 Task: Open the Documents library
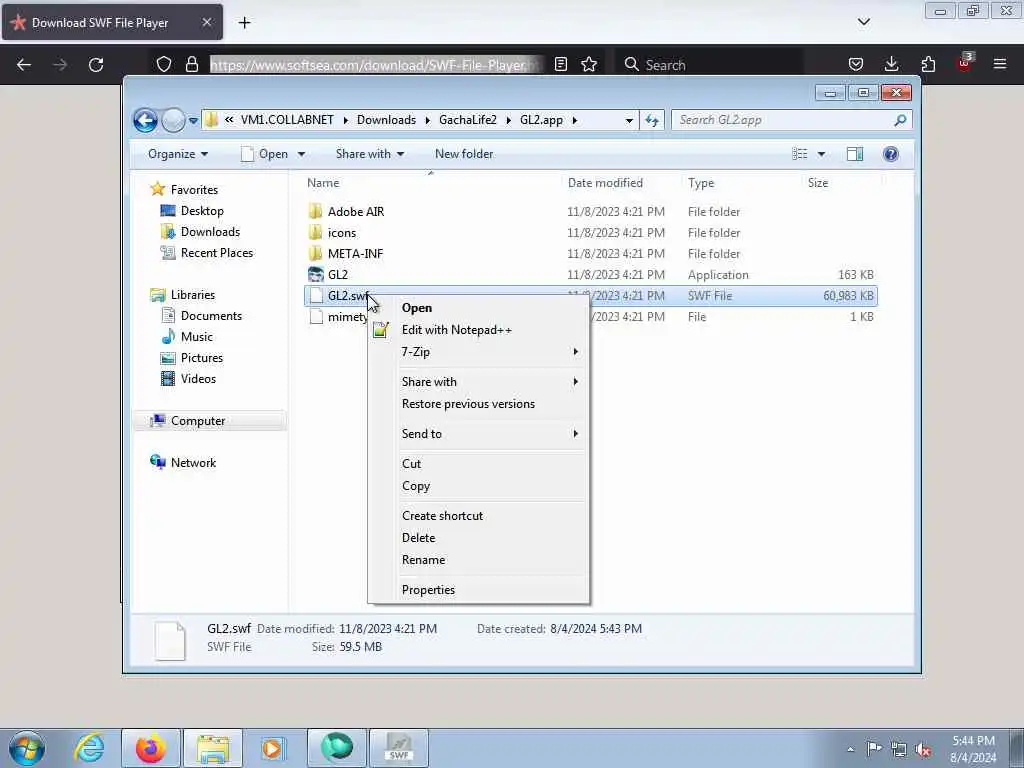point(211,316)
